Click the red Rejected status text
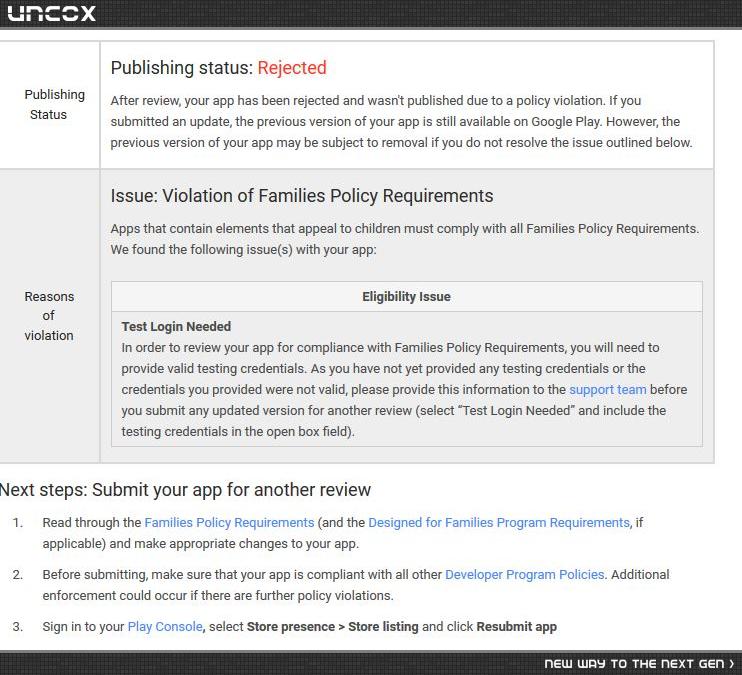The image size is (742, 675). 292,68
